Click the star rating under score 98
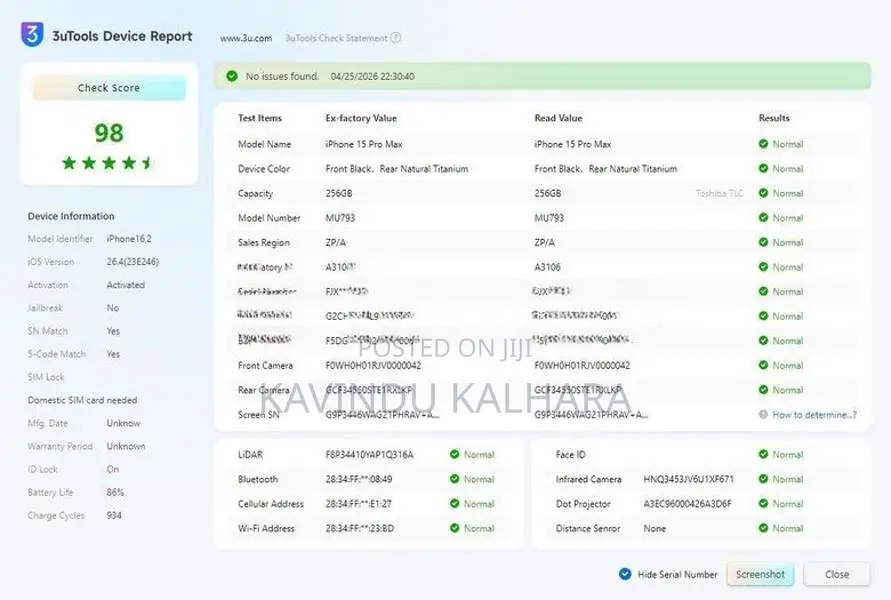The image size is (891, 600). tap(108, 163)
